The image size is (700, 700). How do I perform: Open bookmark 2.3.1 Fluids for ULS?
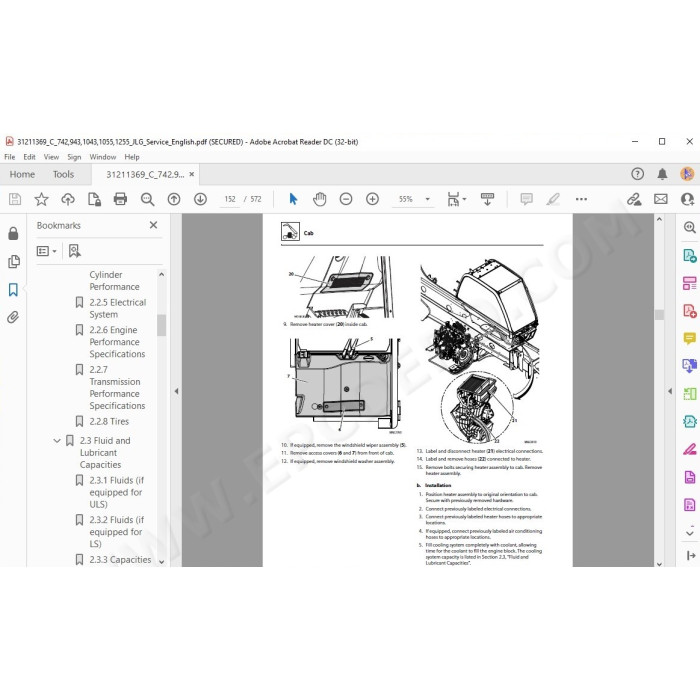(117, 492)
